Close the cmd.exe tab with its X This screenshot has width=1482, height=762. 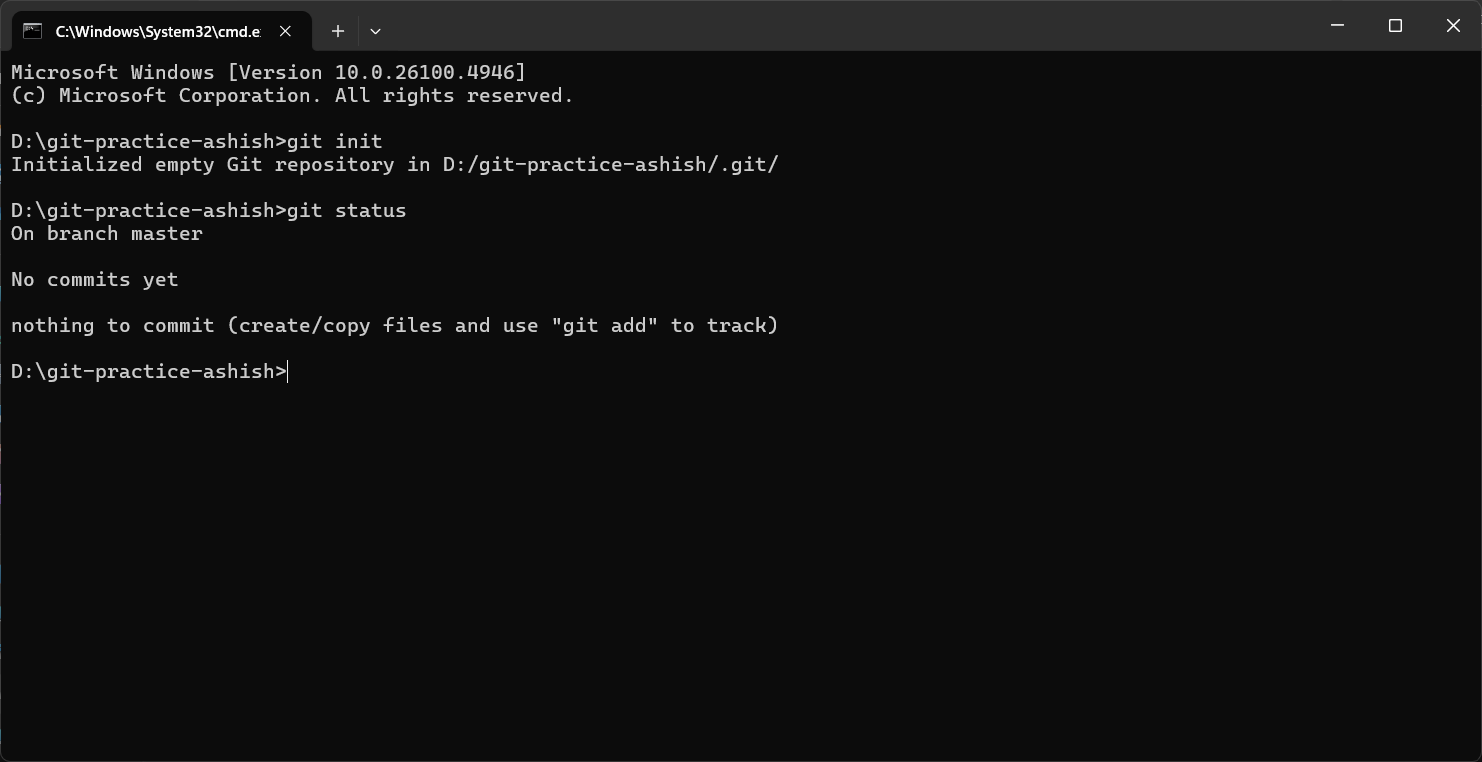pyautogui.click(x=285, y=31)
